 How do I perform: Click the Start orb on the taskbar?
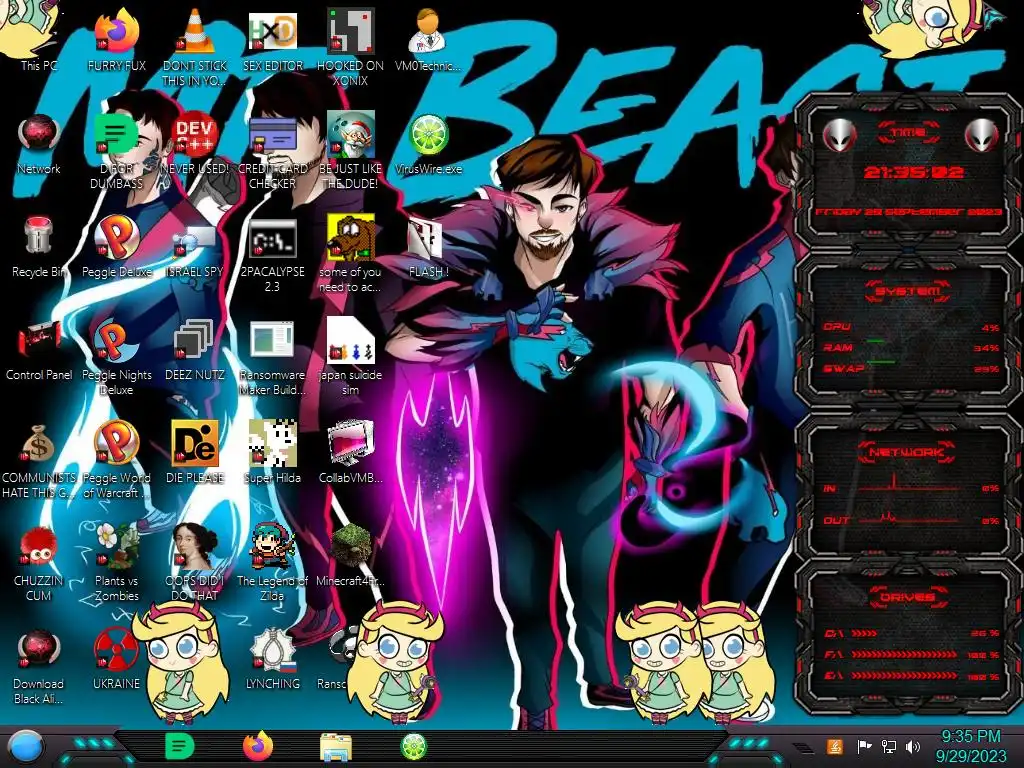click(26, 746)
